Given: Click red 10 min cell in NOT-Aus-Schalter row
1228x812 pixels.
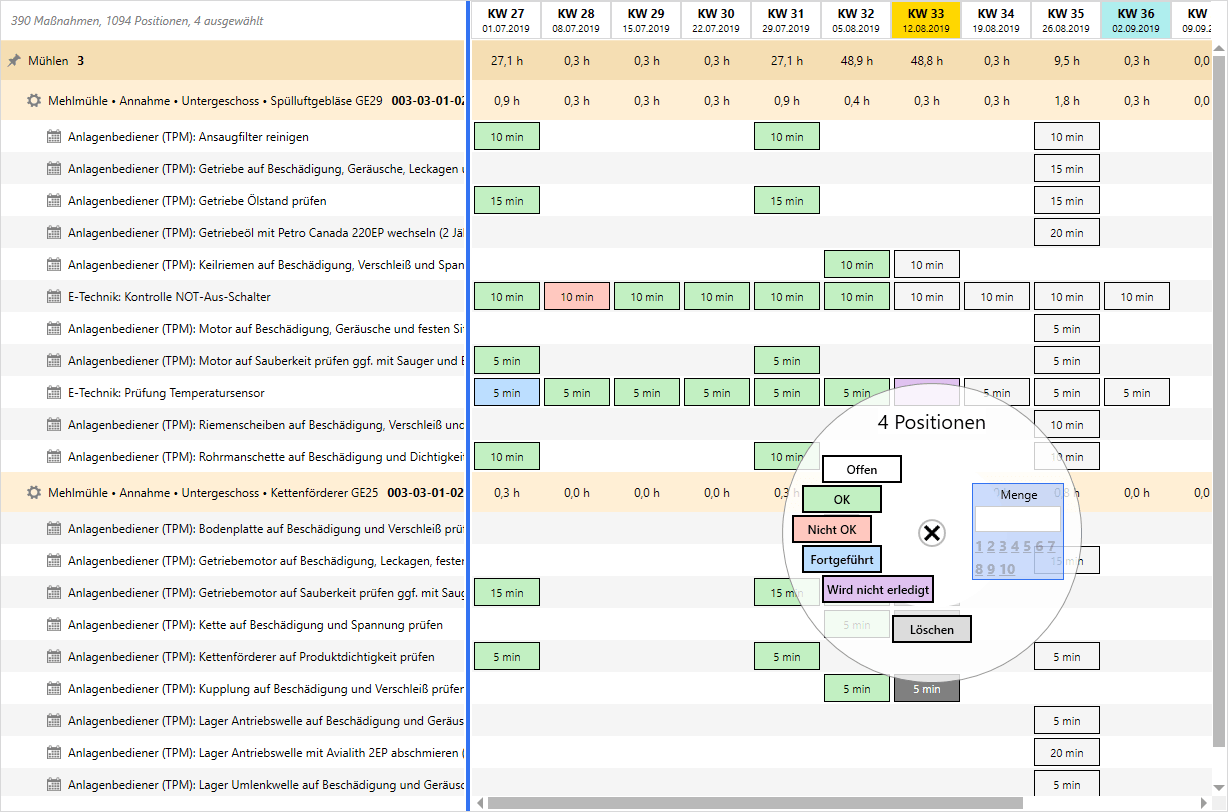Looking at the screenshot, I should pyautogui.click(x=577, y=297).
